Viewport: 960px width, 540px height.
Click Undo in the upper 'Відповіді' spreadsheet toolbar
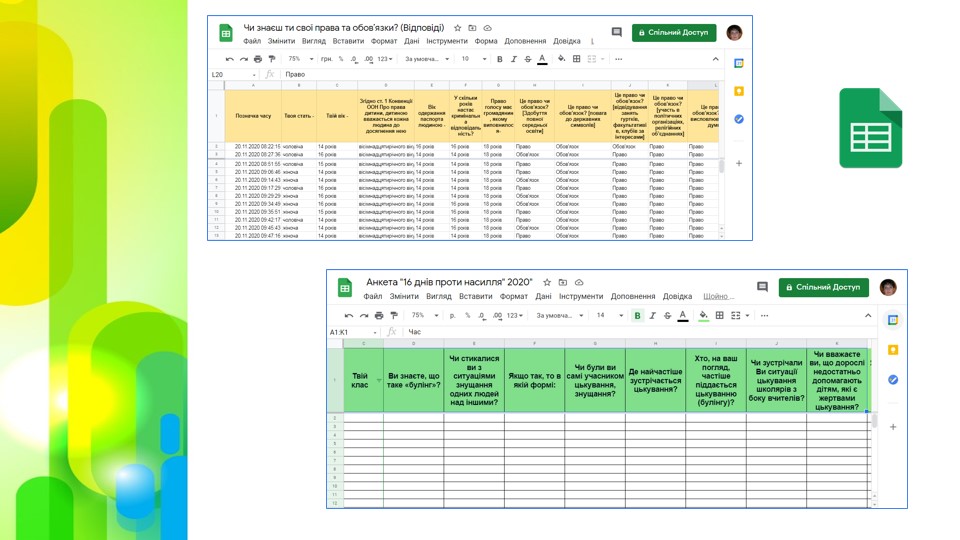(x=230, y=59)
